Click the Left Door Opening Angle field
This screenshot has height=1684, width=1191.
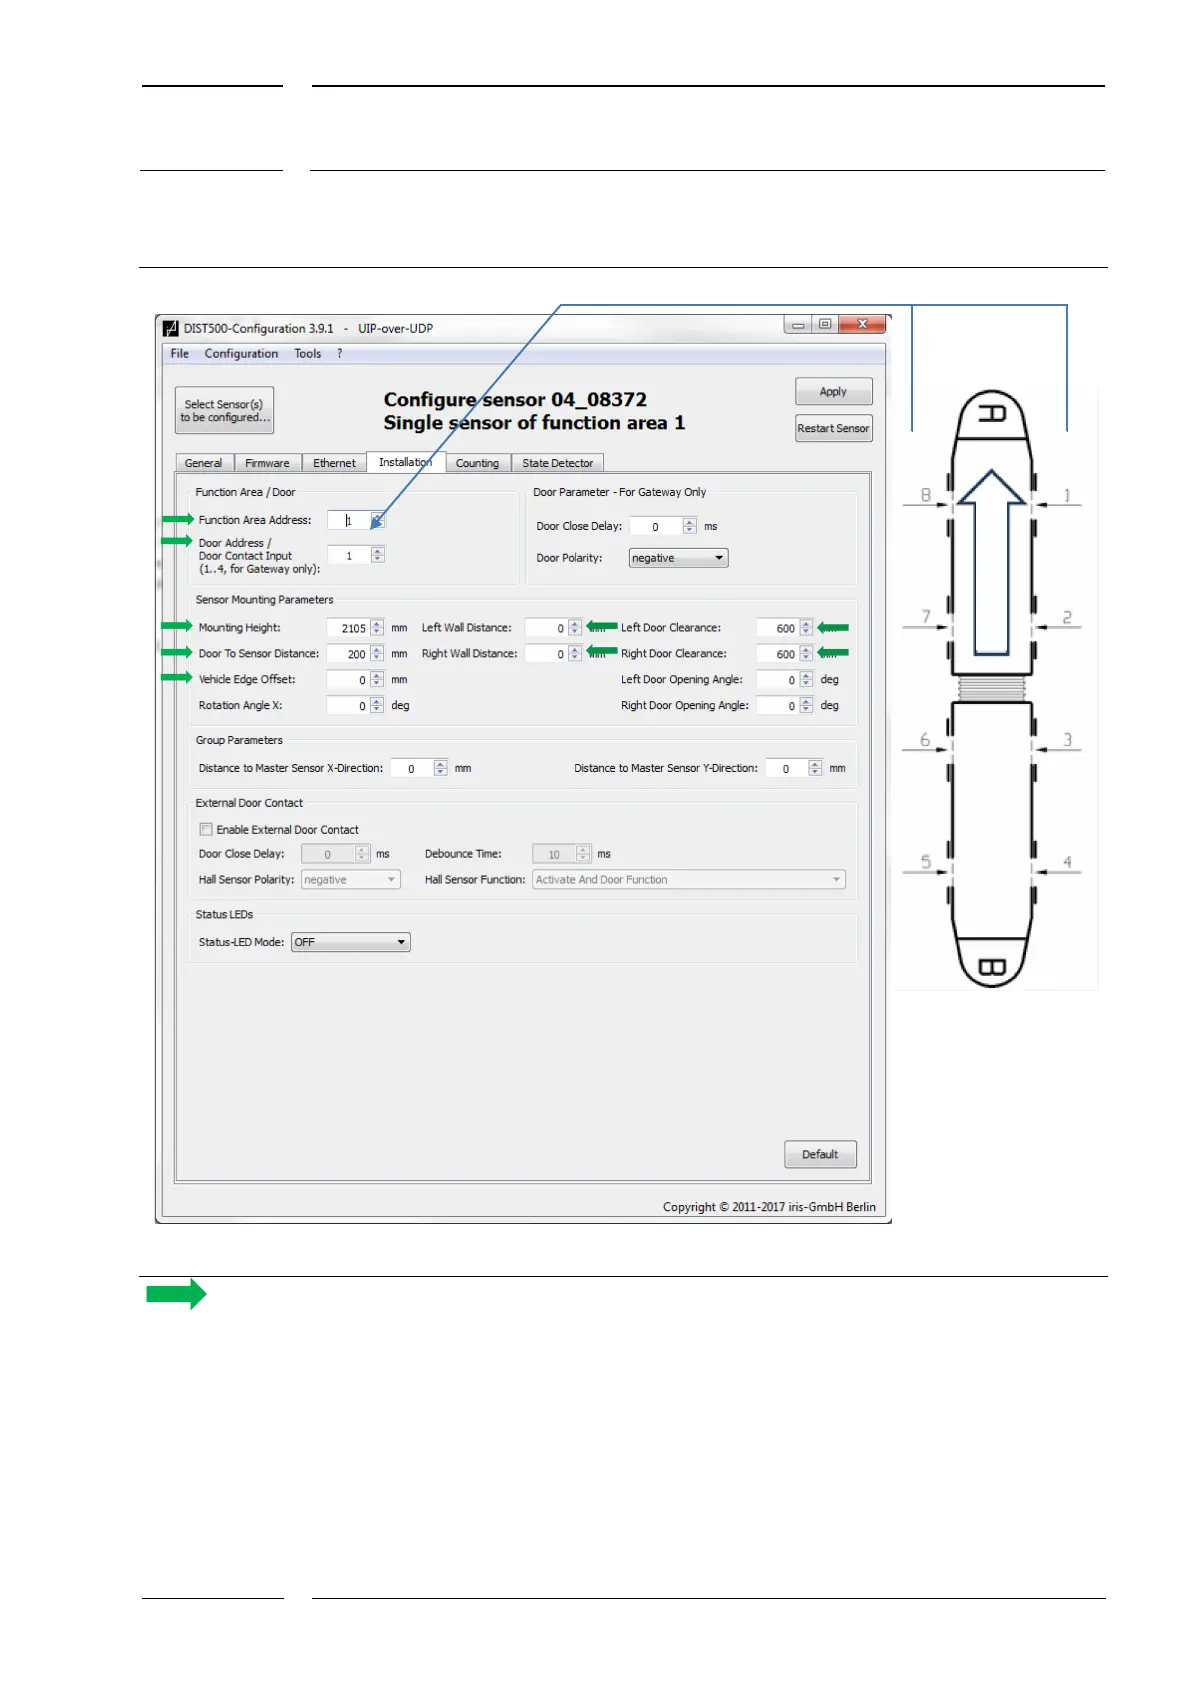tap(778, 680)
